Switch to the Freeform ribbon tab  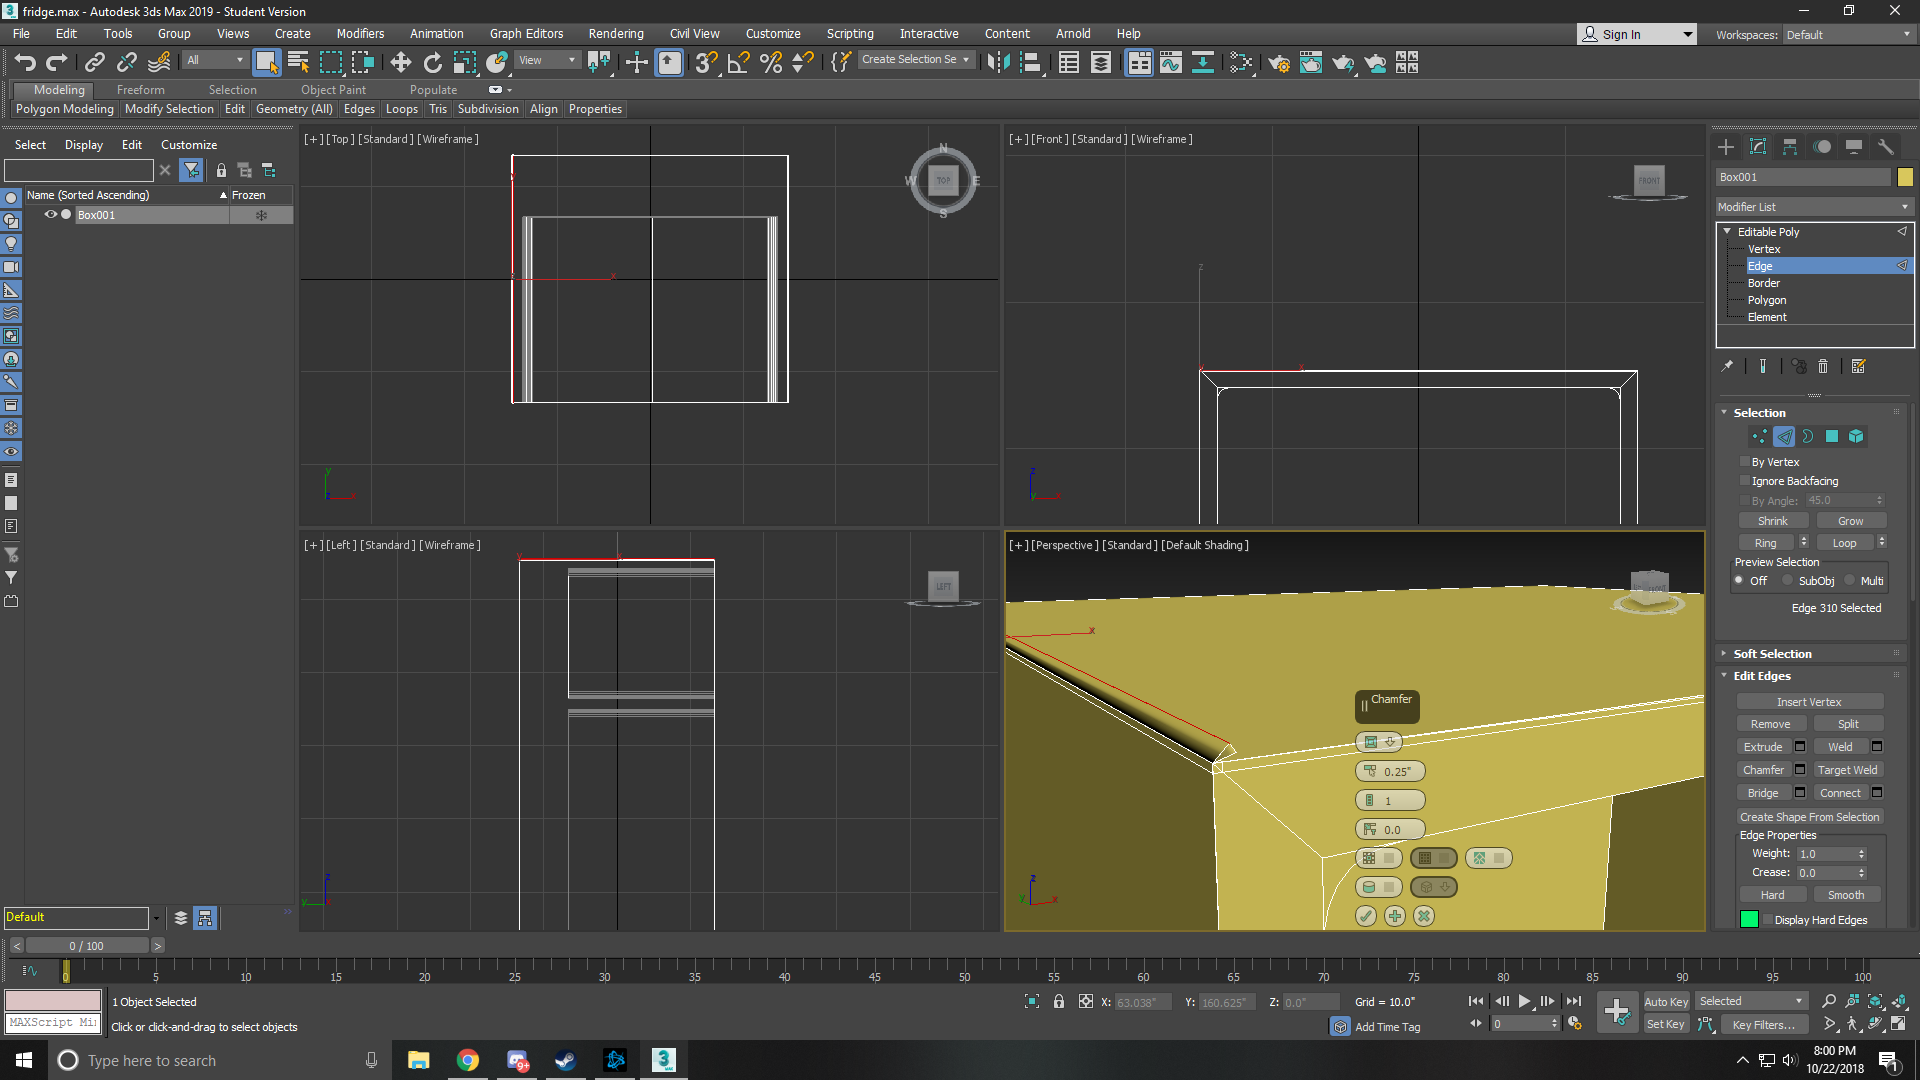pyautogui.click(x=140, y=89)
